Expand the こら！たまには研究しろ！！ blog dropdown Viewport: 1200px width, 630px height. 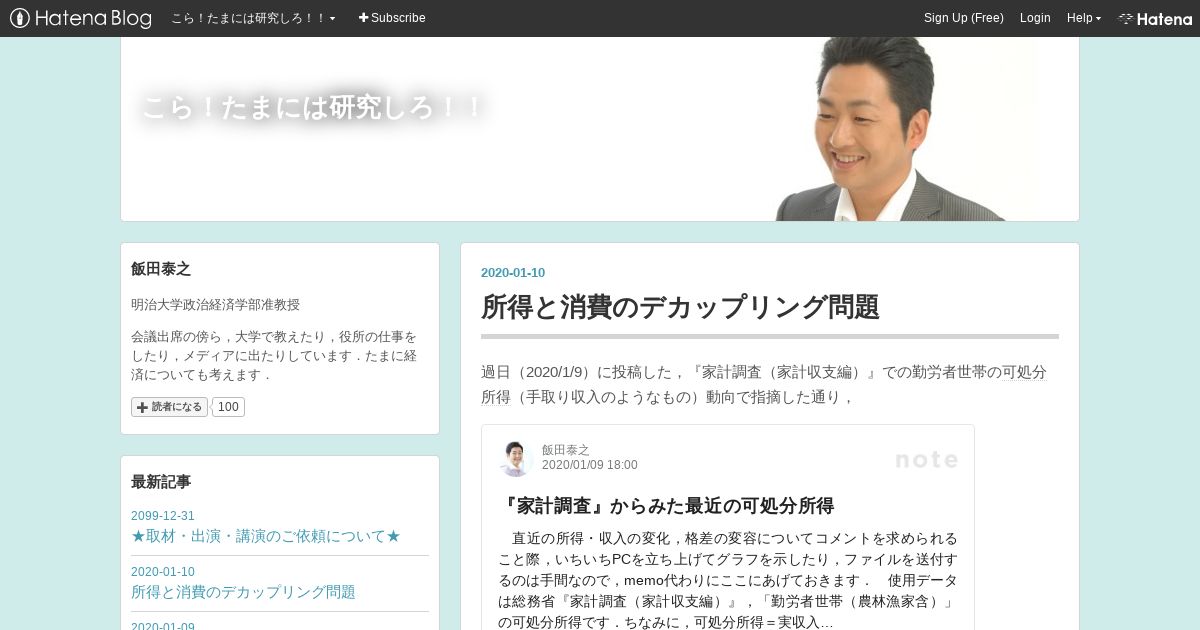[x=253, y=18]
